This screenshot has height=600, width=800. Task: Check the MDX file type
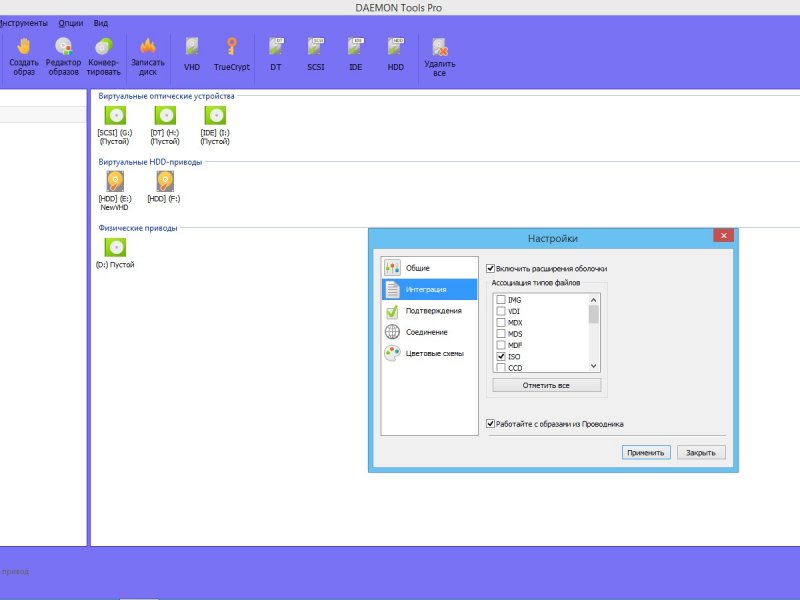click(x=501, y=322)
